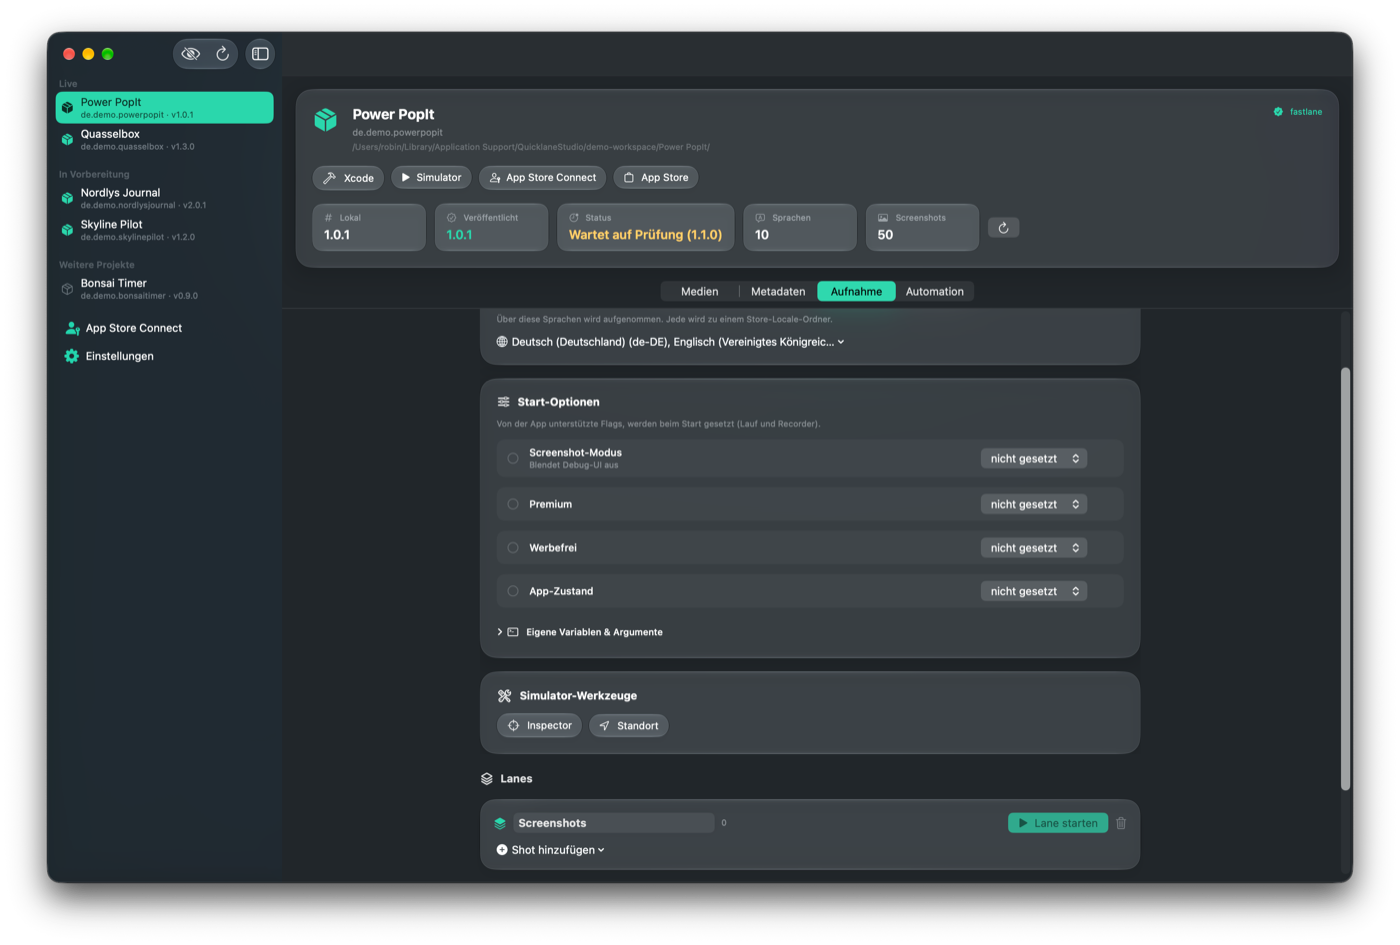Open the App Store button
The height and width of the screenshot is (945, 1400).
click(x=656, y=177)
